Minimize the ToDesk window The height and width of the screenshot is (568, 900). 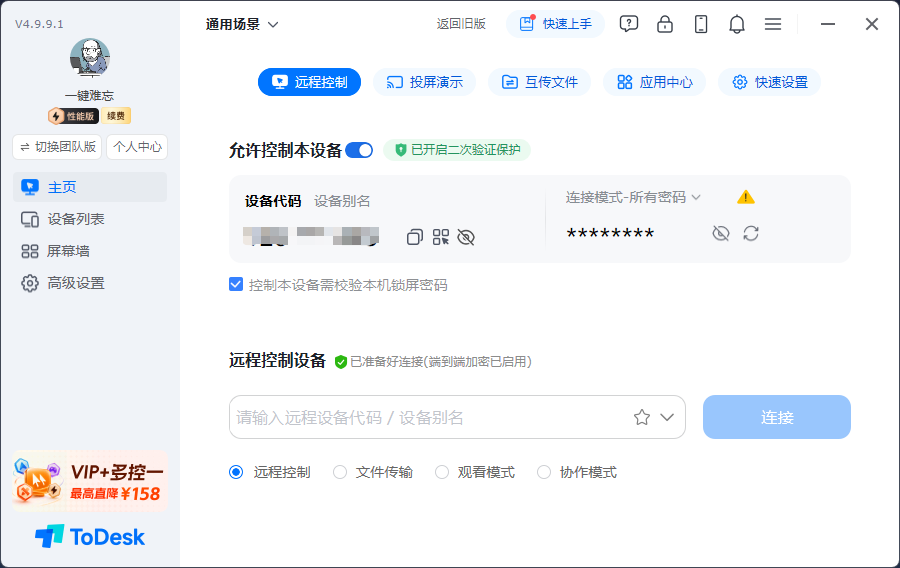pos(828,24)
